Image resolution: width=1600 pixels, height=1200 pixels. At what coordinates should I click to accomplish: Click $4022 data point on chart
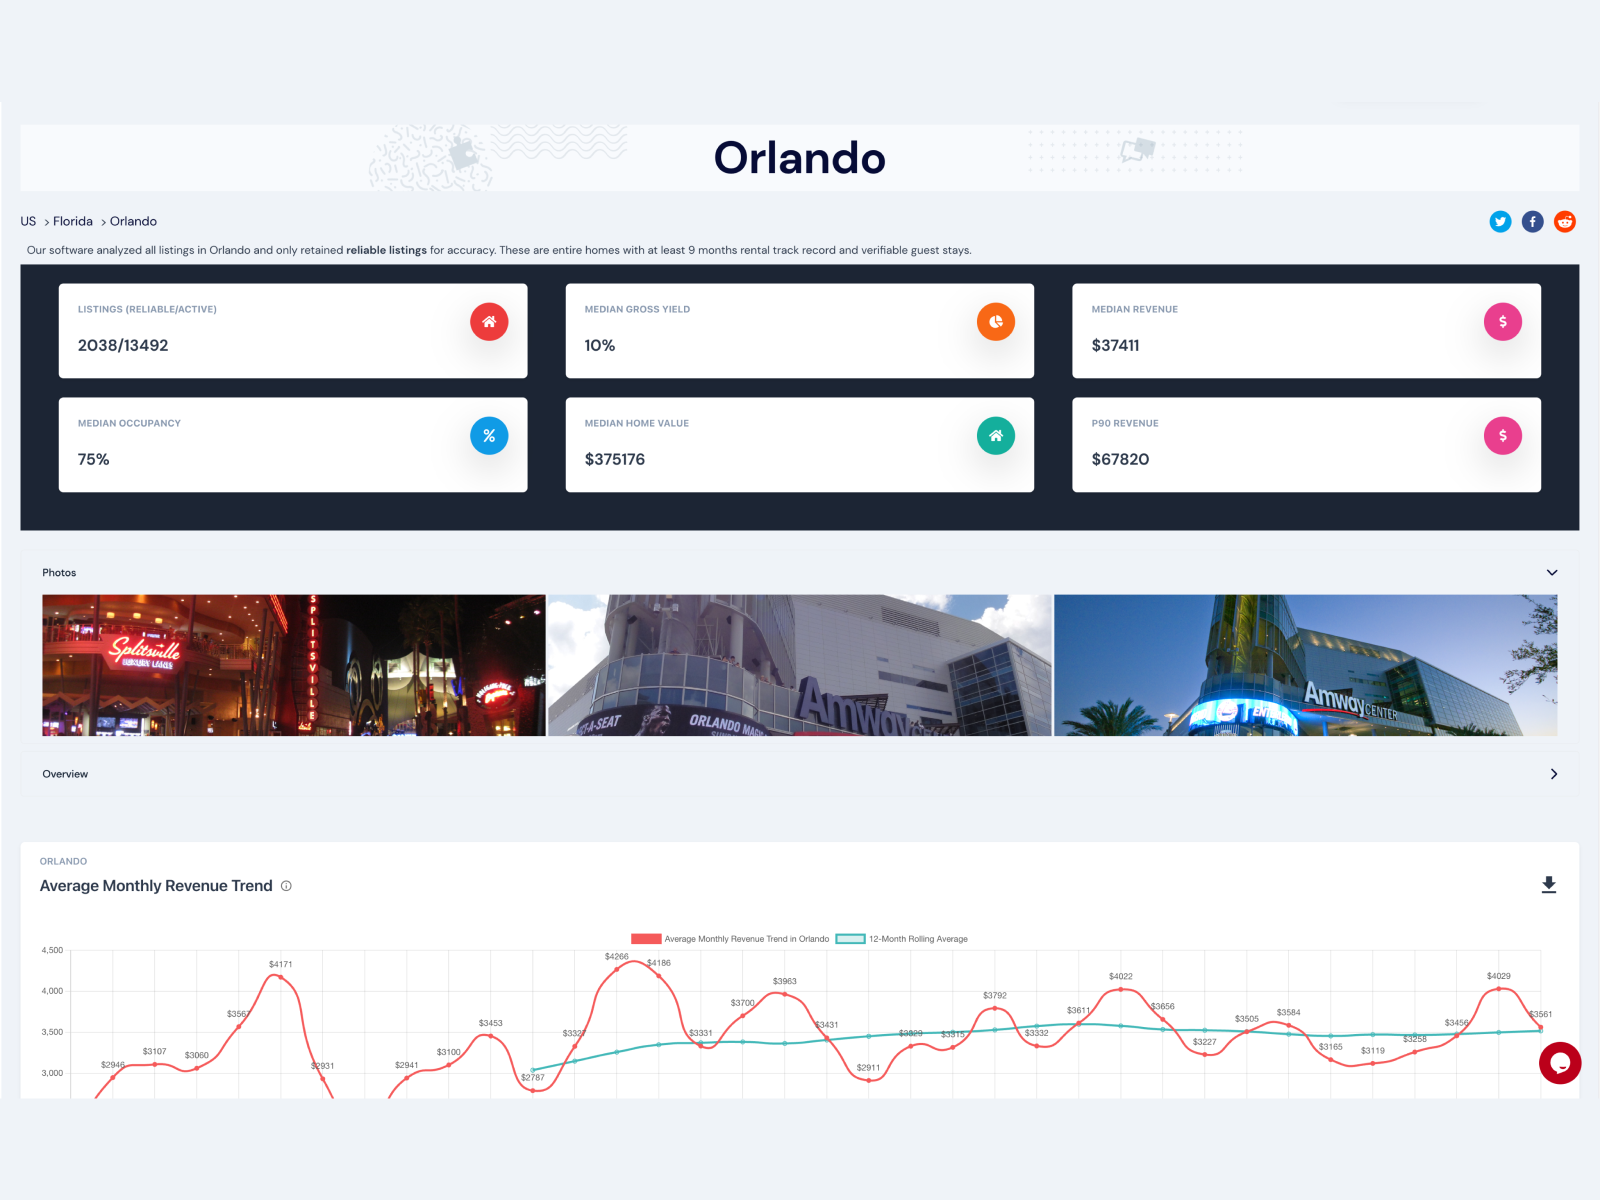tap(1121, 989)
